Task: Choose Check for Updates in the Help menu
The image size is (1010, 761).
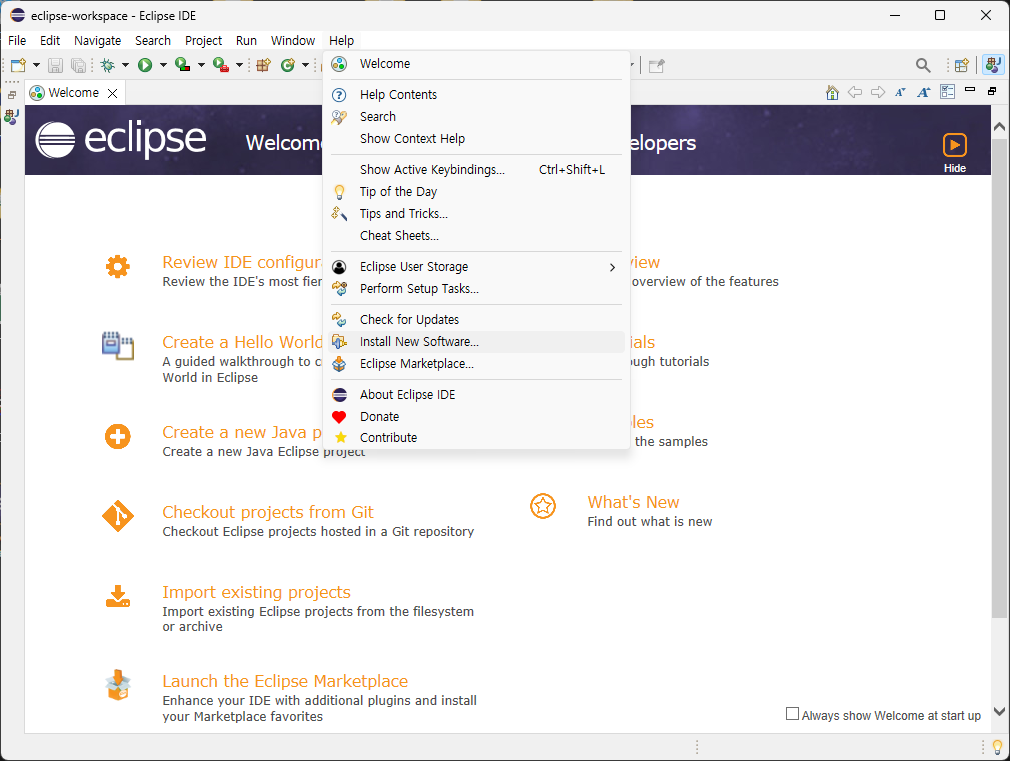Action: tap(477, 320)
